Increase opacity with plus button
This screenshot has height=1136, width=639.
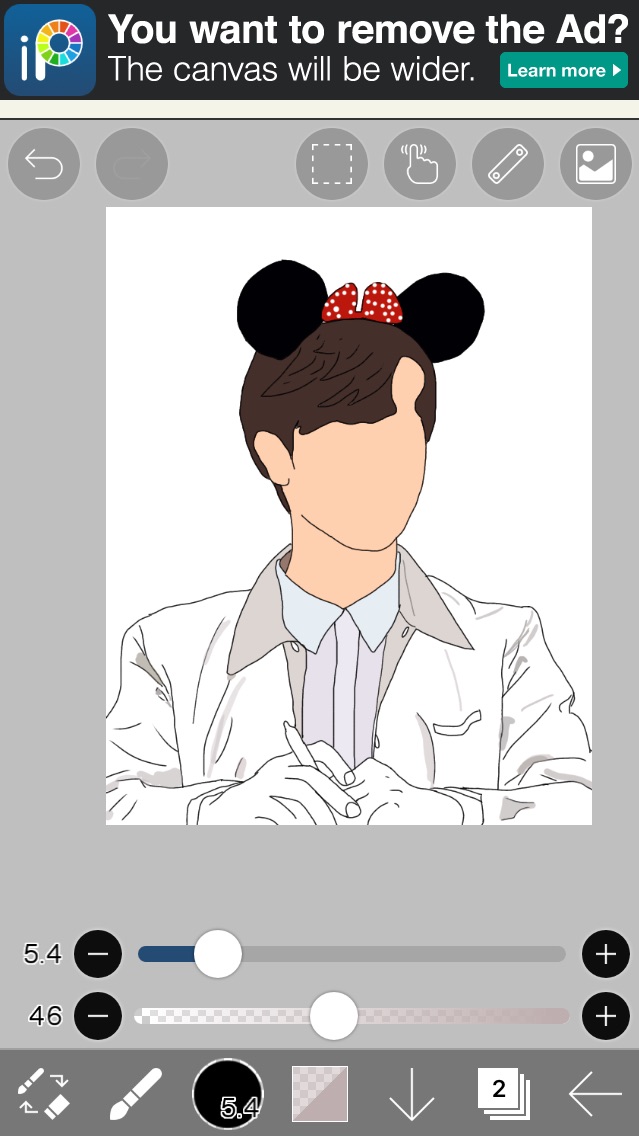click(x=606, y=1016)
